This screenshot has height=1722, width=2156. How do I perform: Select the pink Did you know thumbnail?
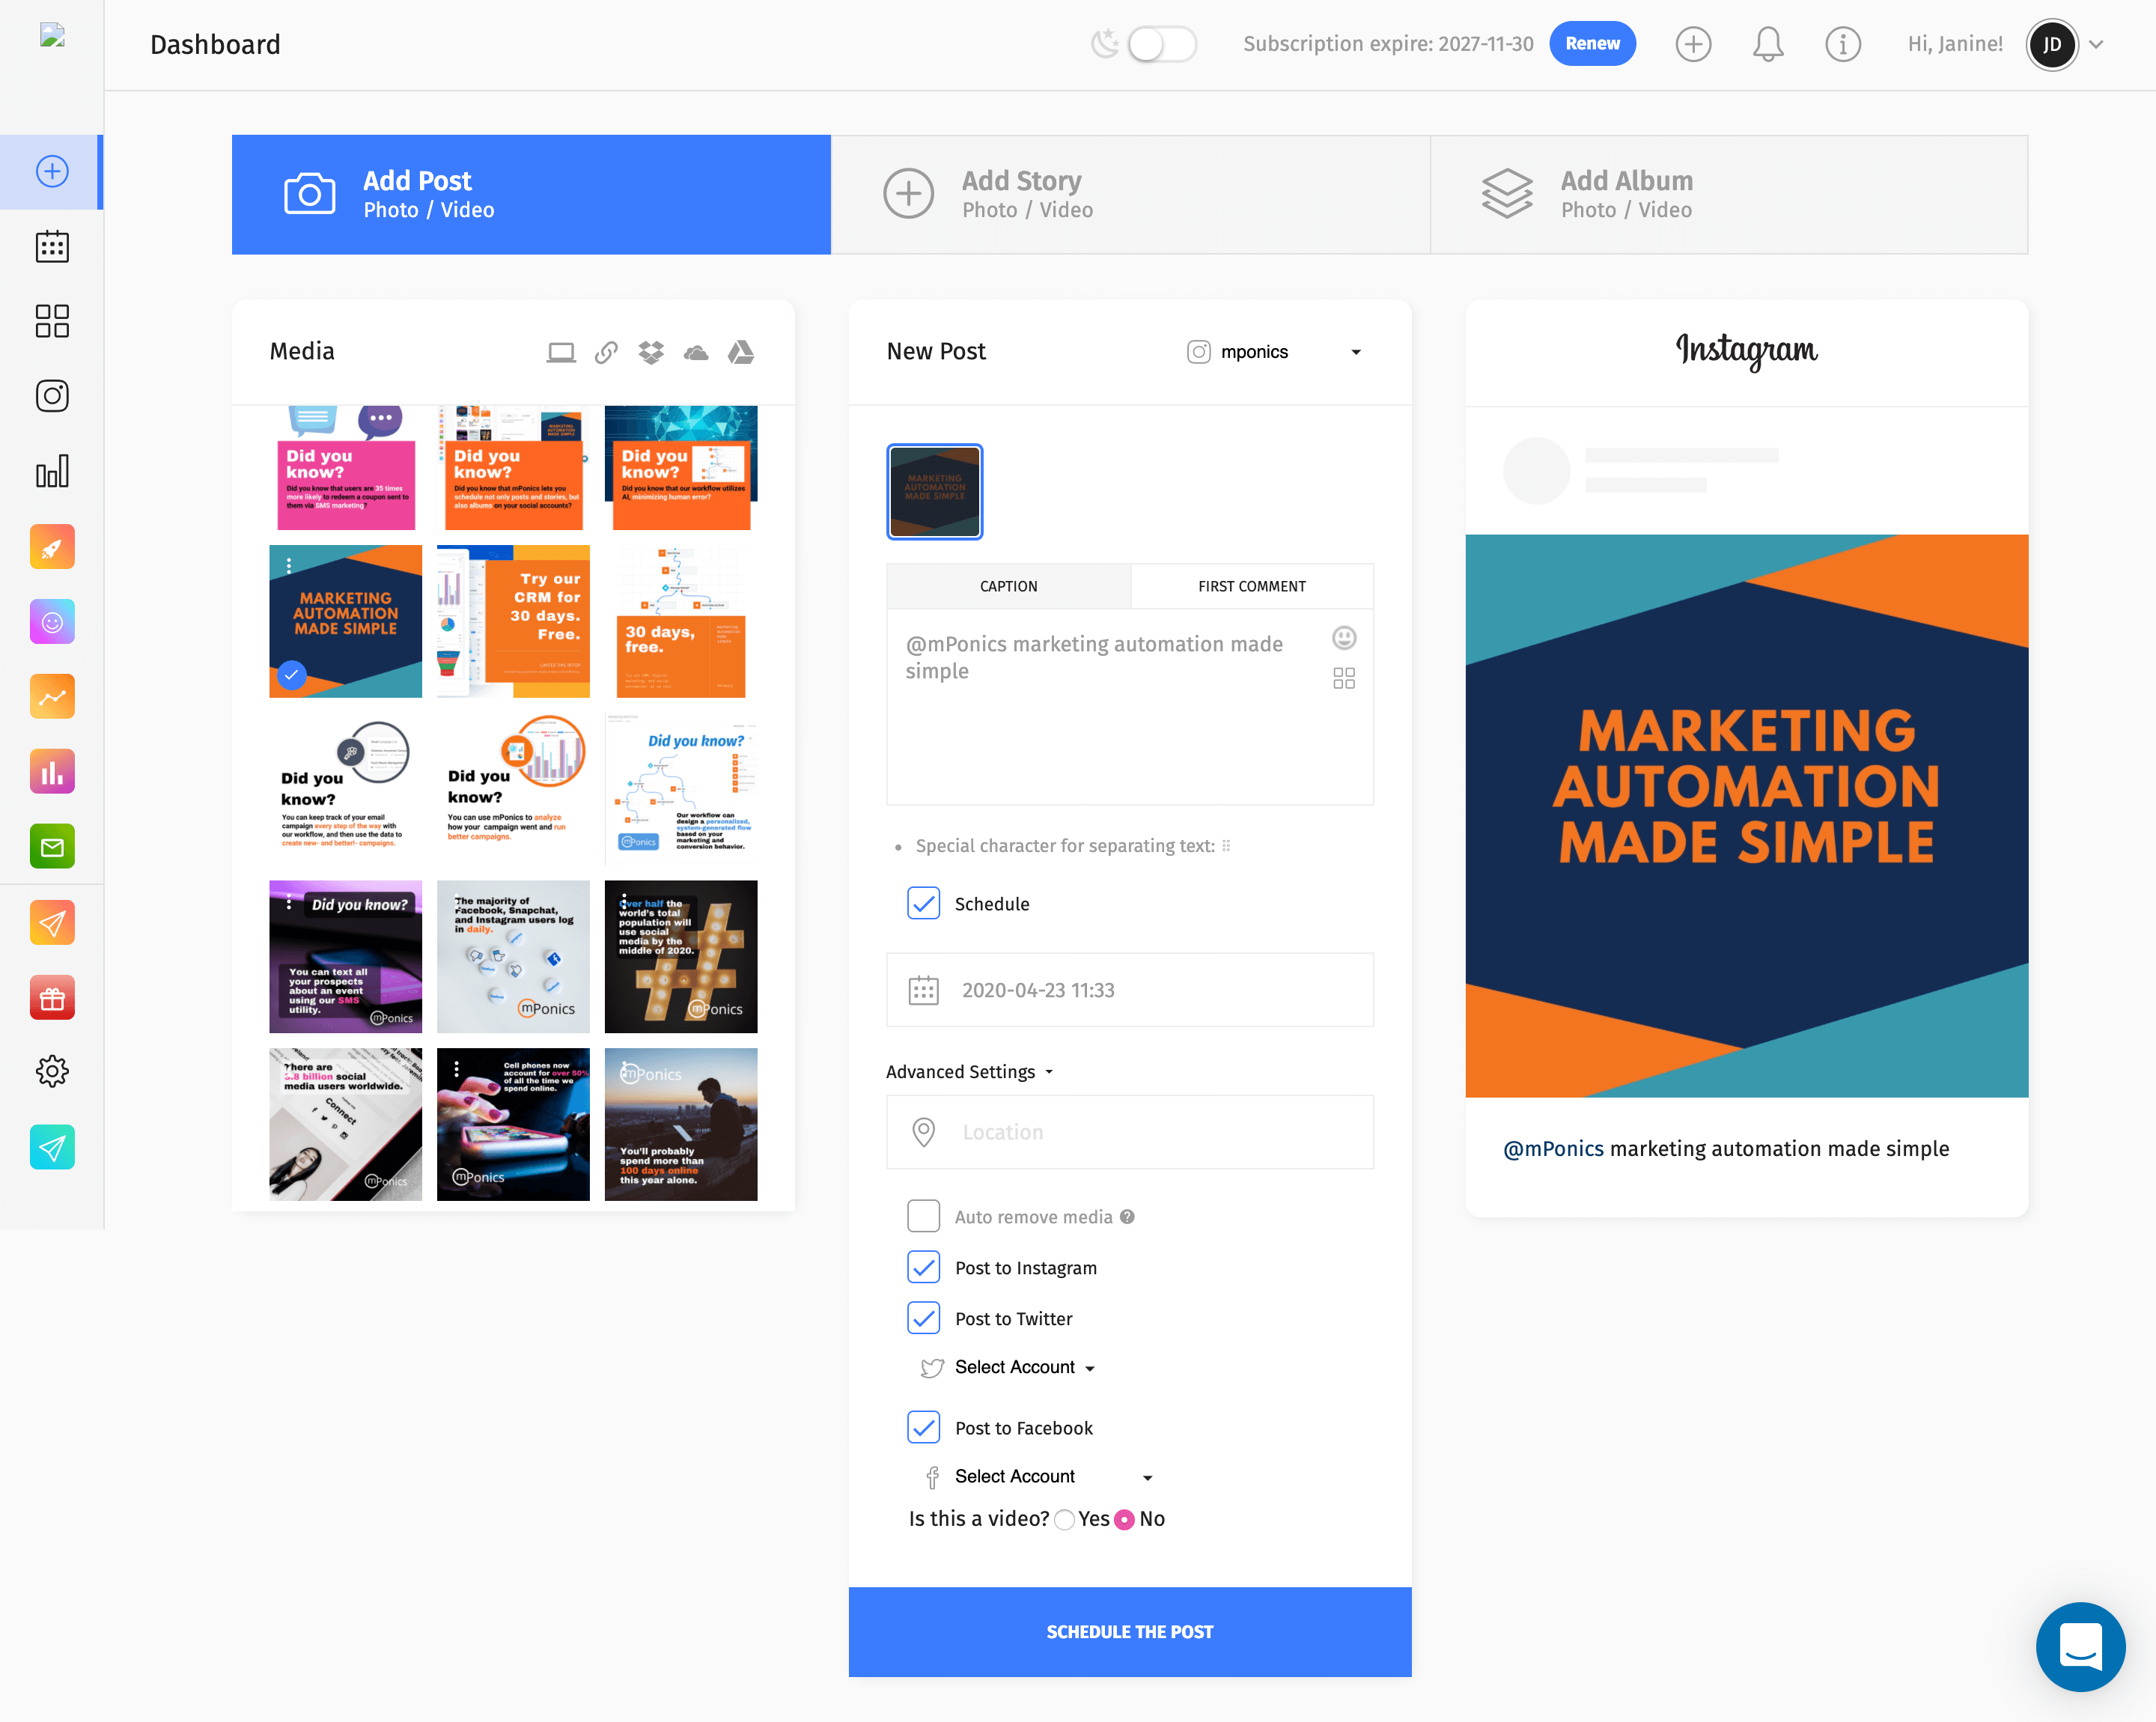pyautogui.click(x=345, y=468)
